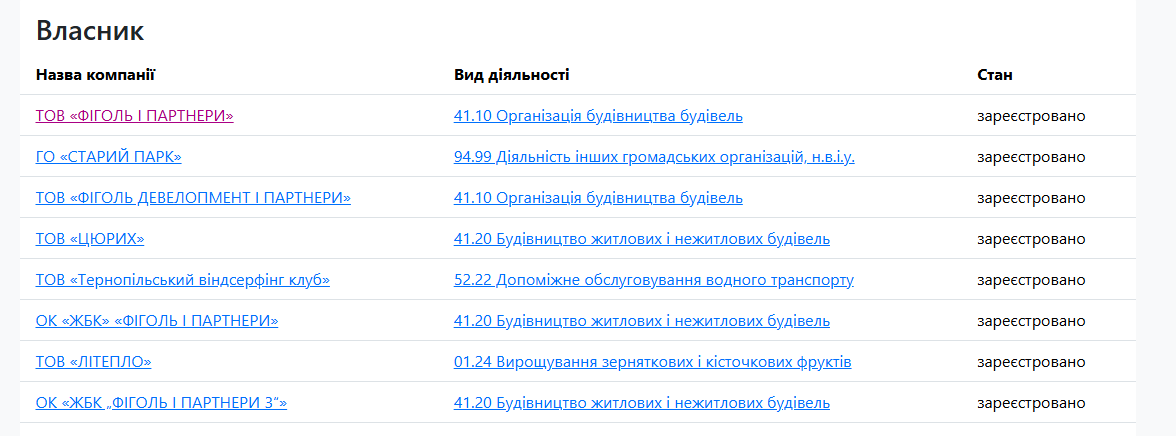
Task: Open ОК «ЖБК „ФІГОЛЬ І ПАРТНЕРИ 3“» link
Action: 161,403
